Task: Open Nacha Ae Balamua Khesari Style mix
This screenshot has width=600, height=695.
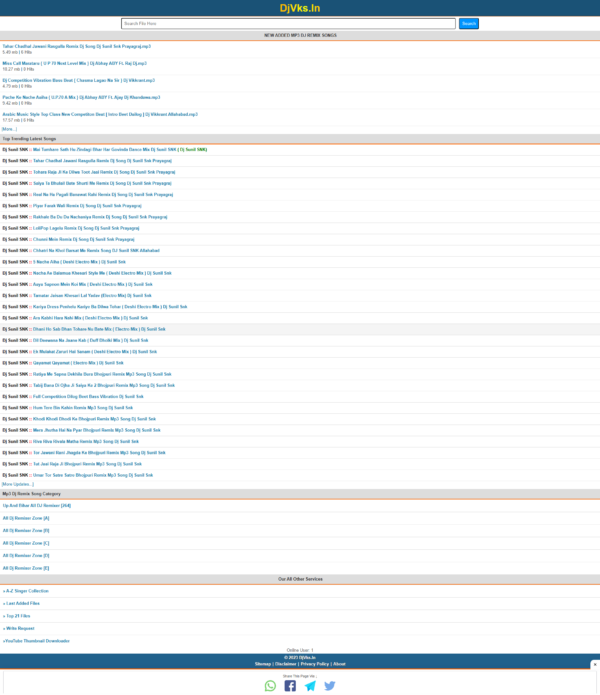Action: pos(102,273)
